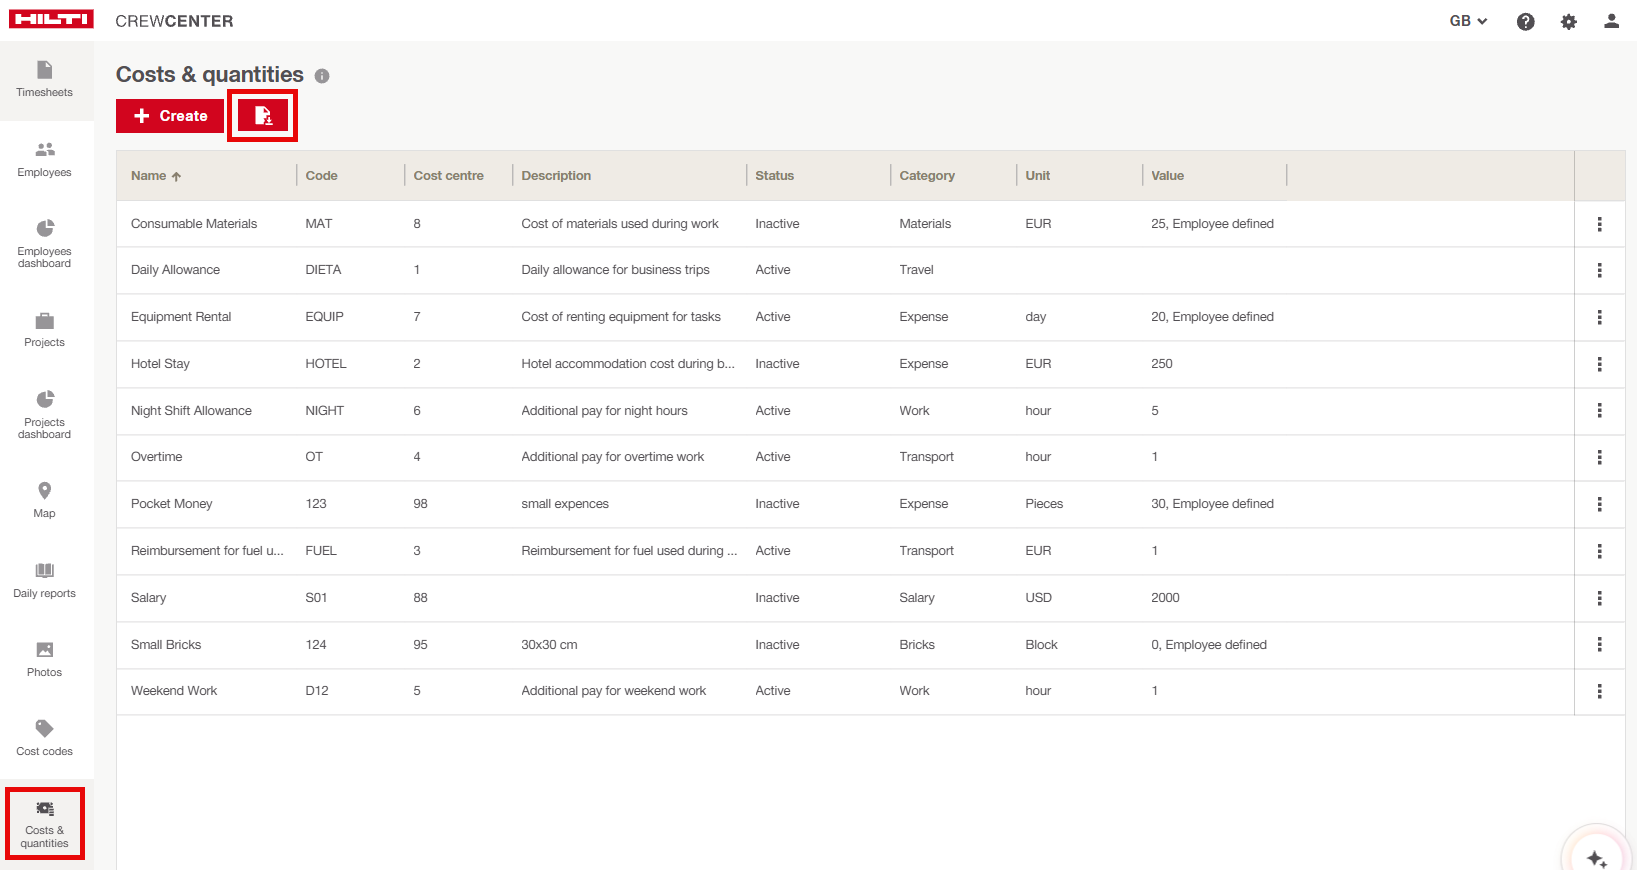
Task: Click the CREWCENTER title text
Action: pyautogui.click(x=174, y=21)
